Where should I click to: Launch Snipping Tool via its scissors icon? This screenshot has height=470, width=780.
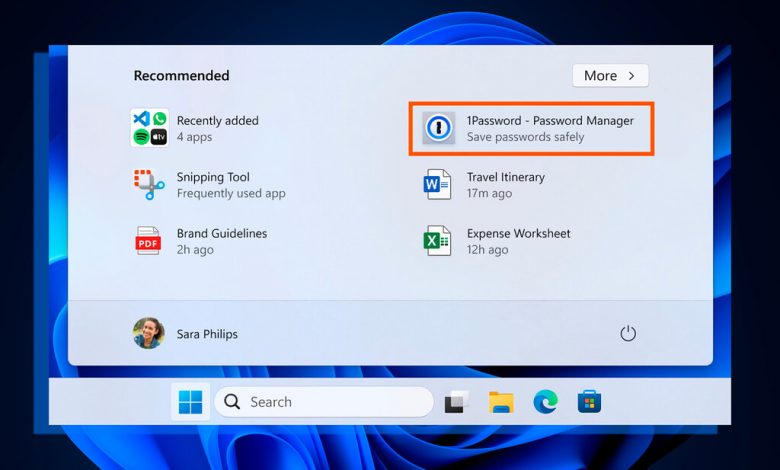pos(149,185)
